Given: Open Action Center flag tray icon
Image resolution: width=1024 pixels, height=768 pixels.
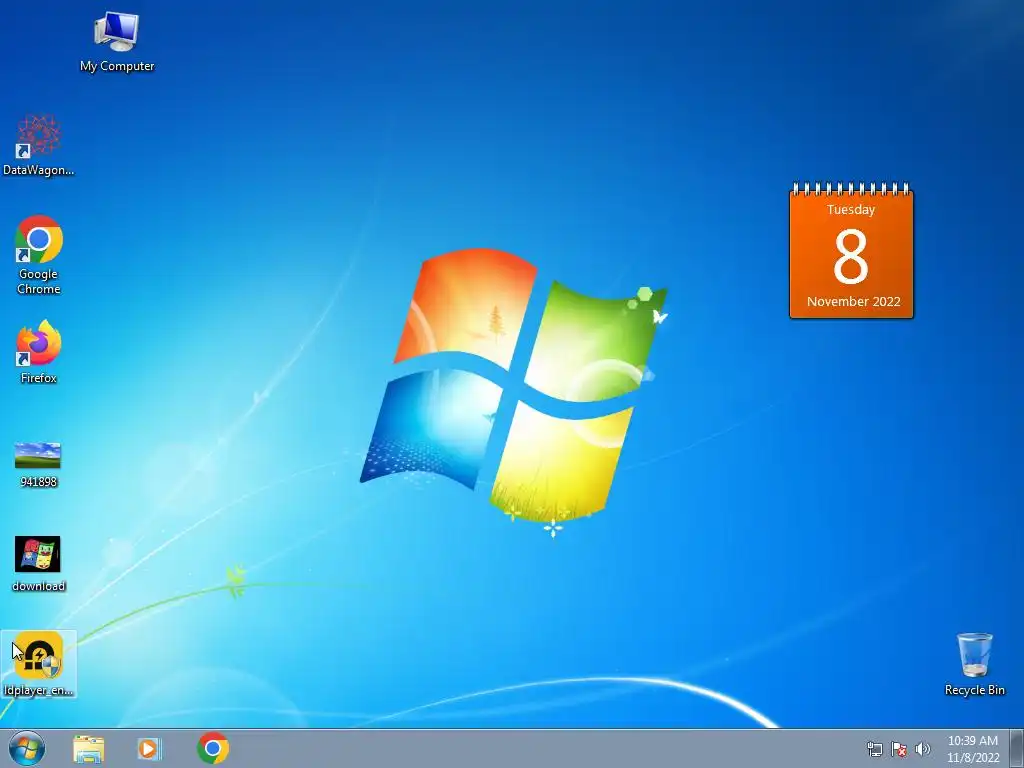Looking at the screenshot, I should pos(899,749).
